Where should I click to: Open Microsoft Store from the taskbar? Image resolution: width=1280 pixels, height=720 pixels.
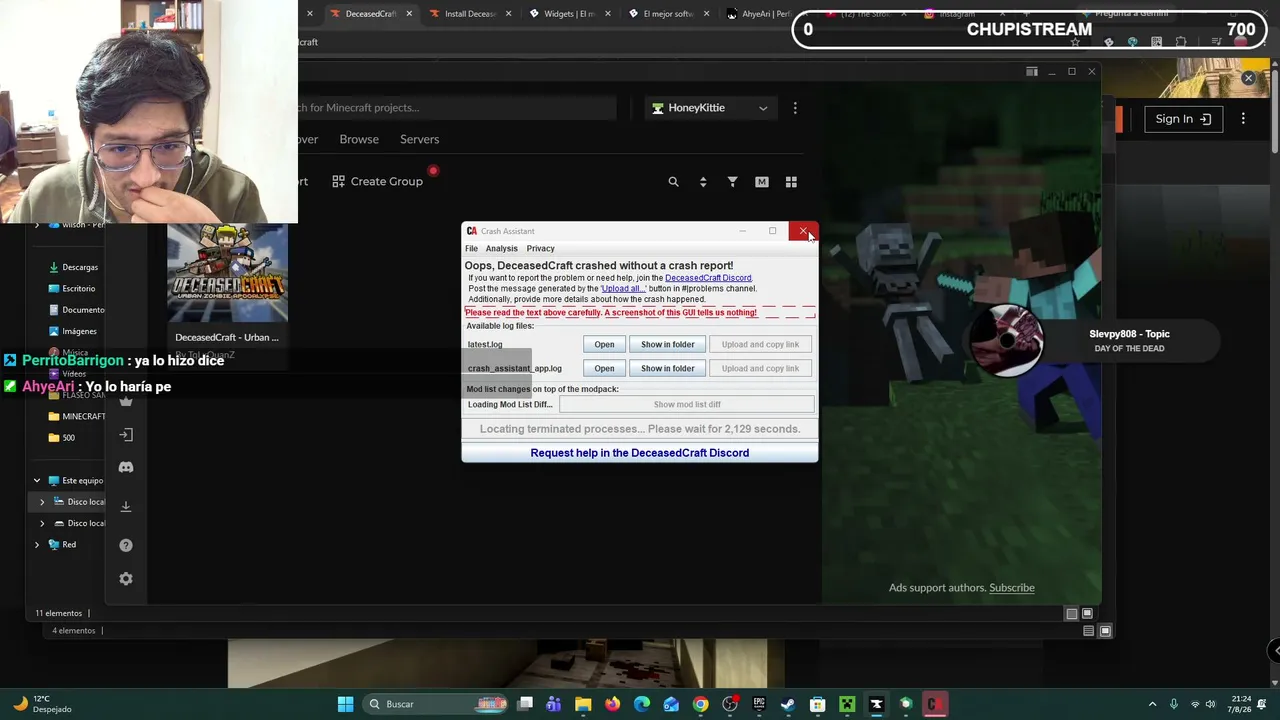[x=817, y=704]
